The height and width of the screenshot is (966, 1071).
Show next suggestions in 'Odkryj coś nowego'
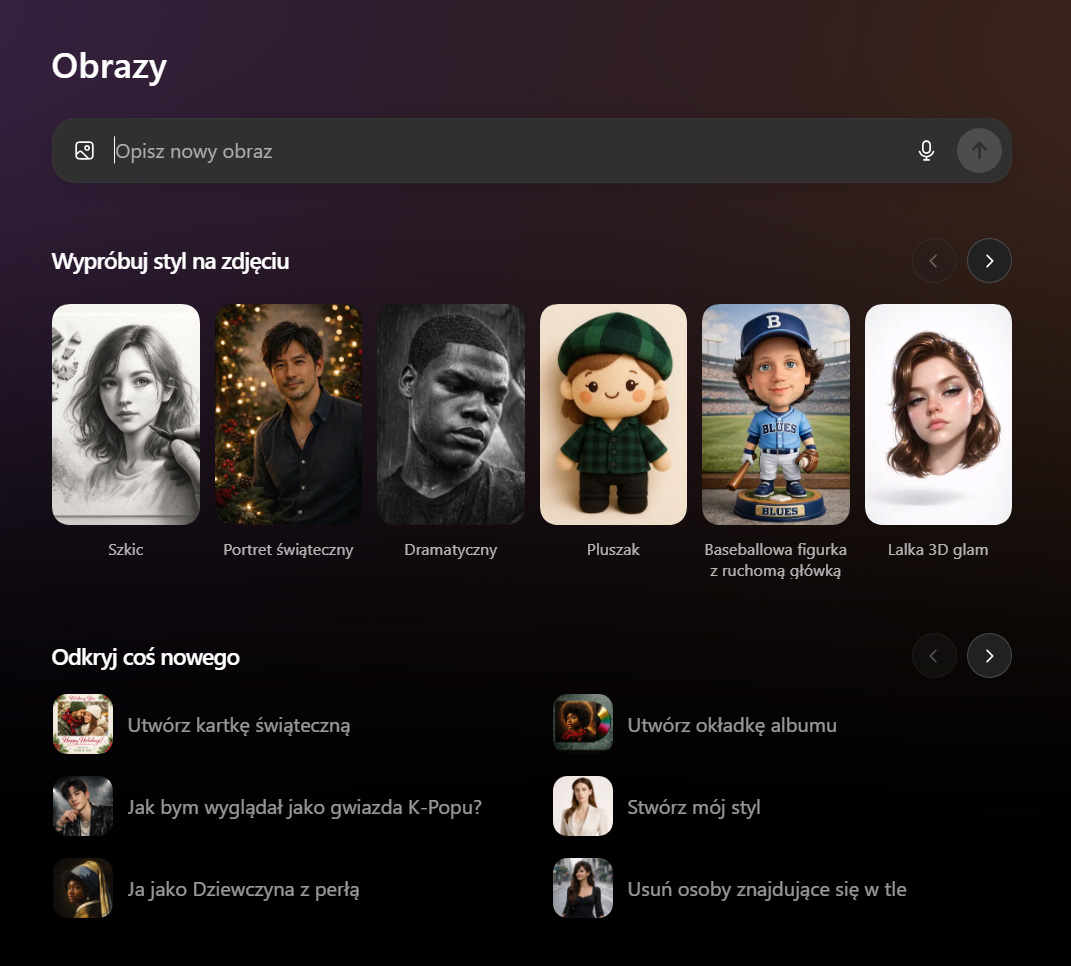click(989, 656)
